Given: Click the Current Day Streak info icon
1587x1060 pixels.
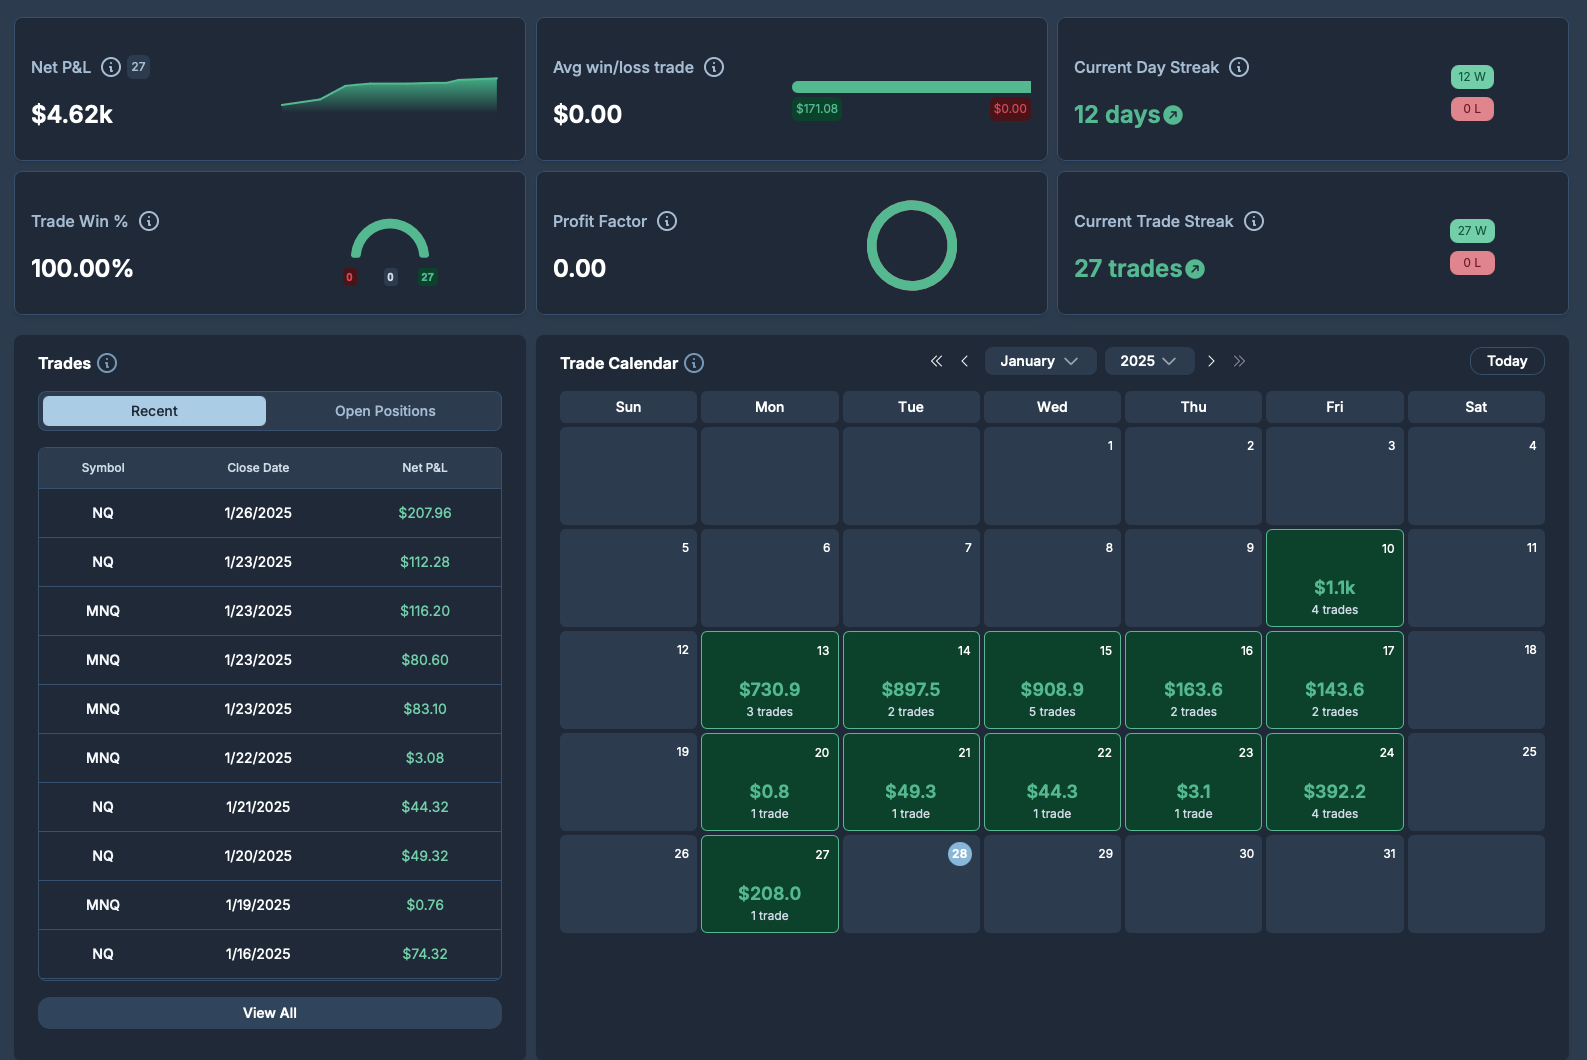Looking at the screenshot, I should pos(1239,67).
